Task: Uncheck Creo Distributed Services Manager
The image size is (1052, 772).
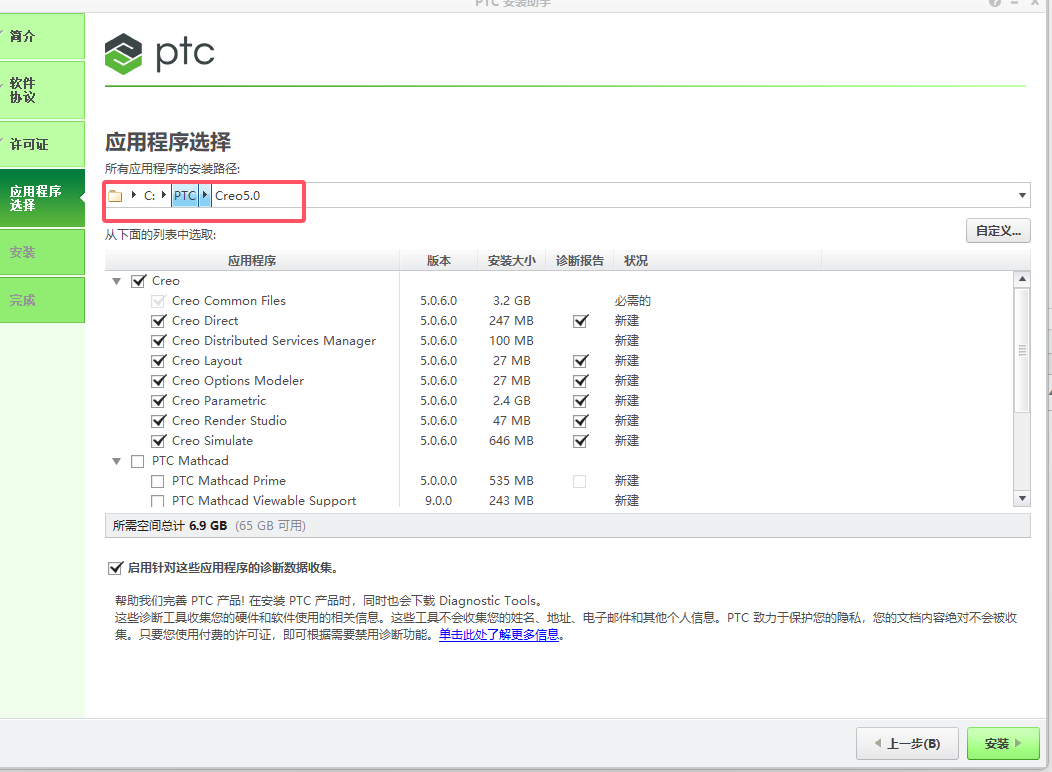Action: [158, 341]
